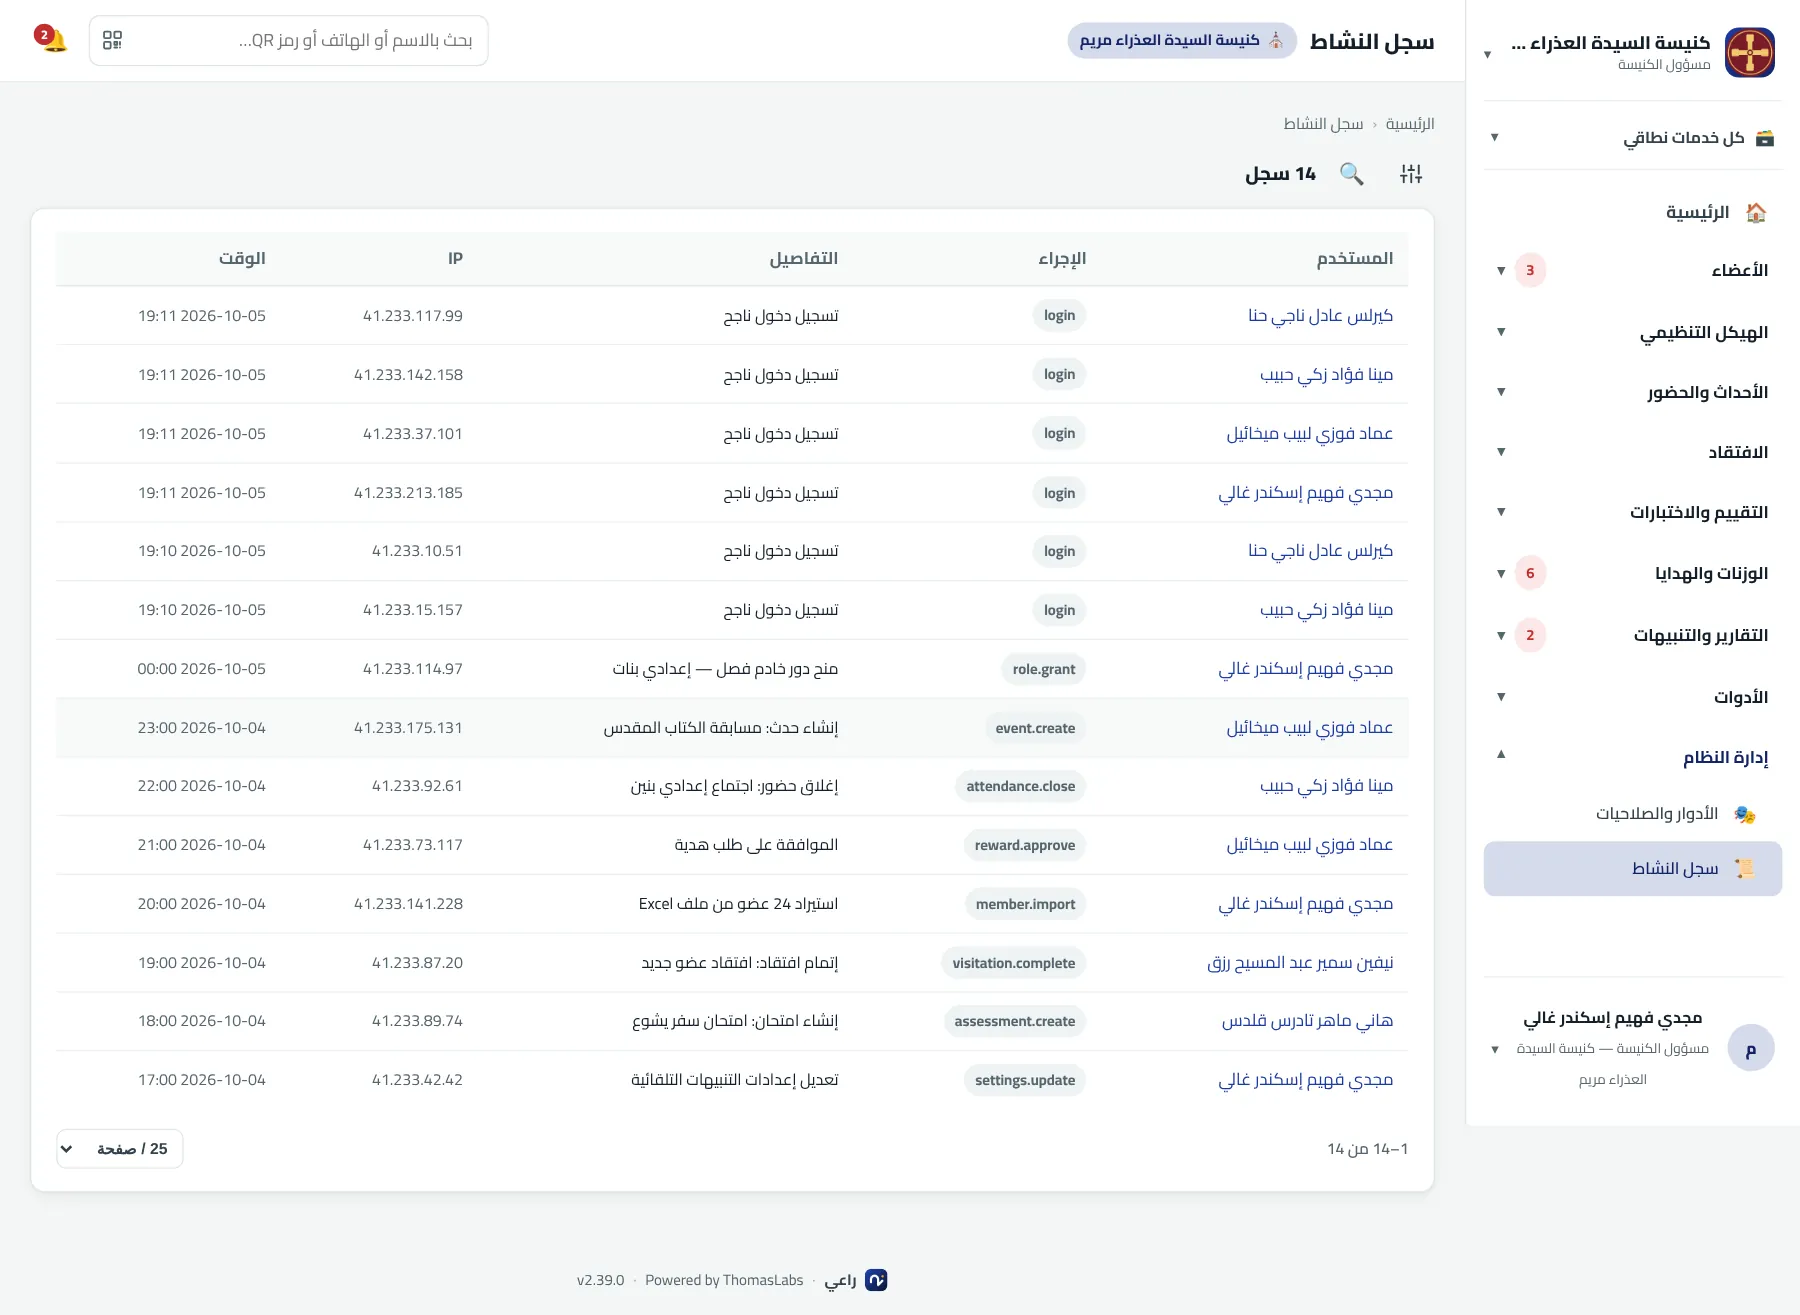This screenshot has width=1800, height=1315.
Task: Open الأدوات menu section
Action: (1633, 697)
